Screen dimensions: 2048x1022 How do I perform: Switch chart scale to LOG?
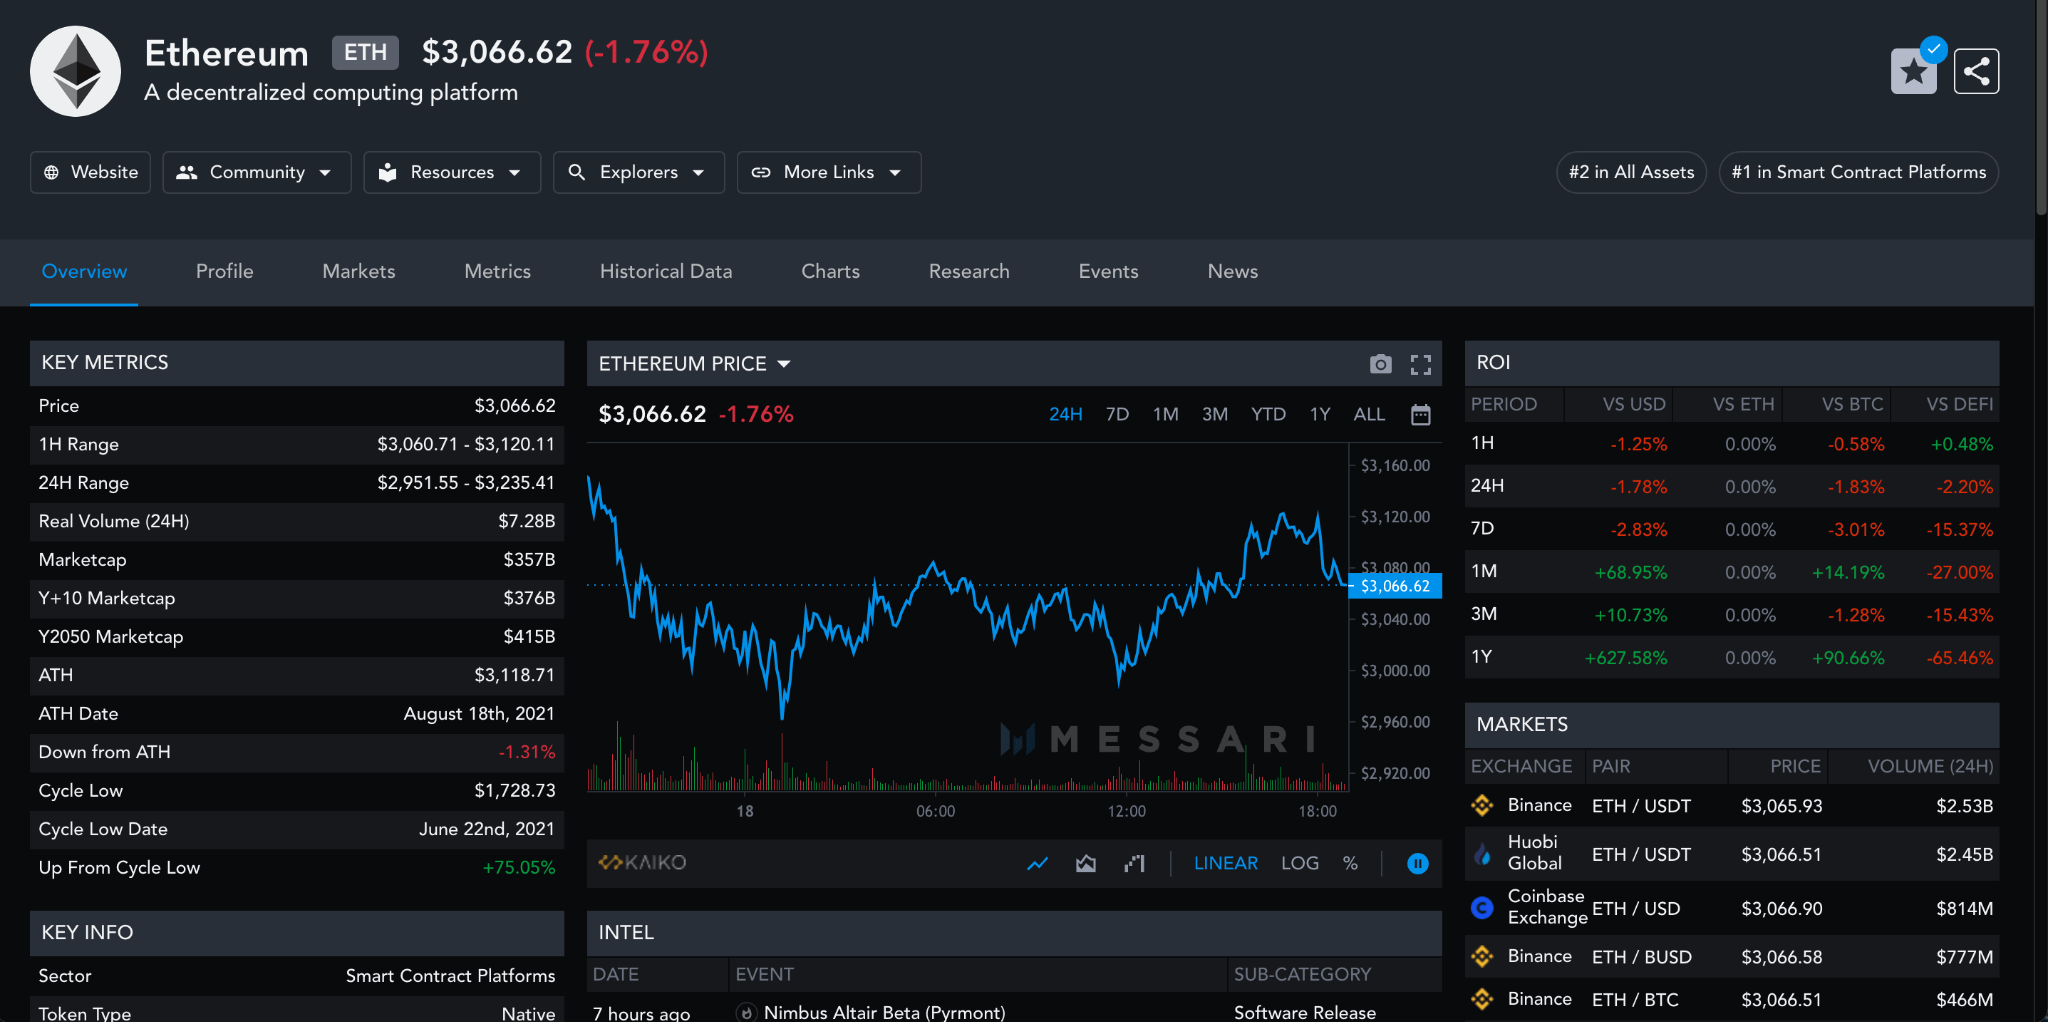coord(1299,863)
